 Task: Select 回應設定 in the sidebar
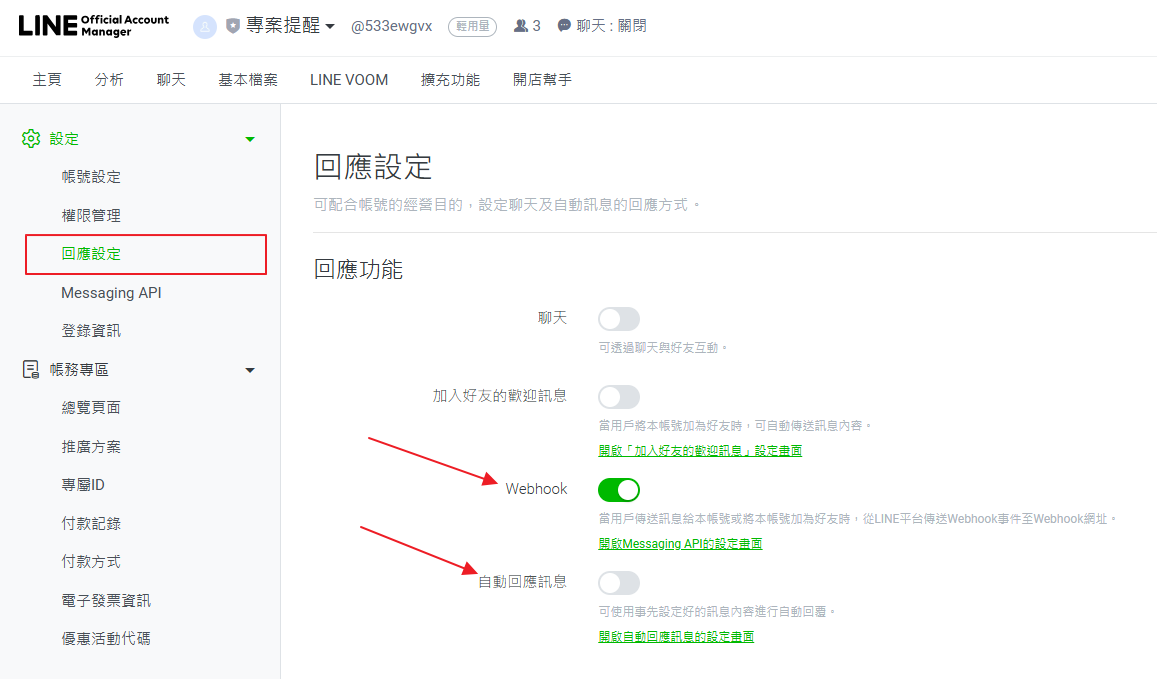click(91, 254)
